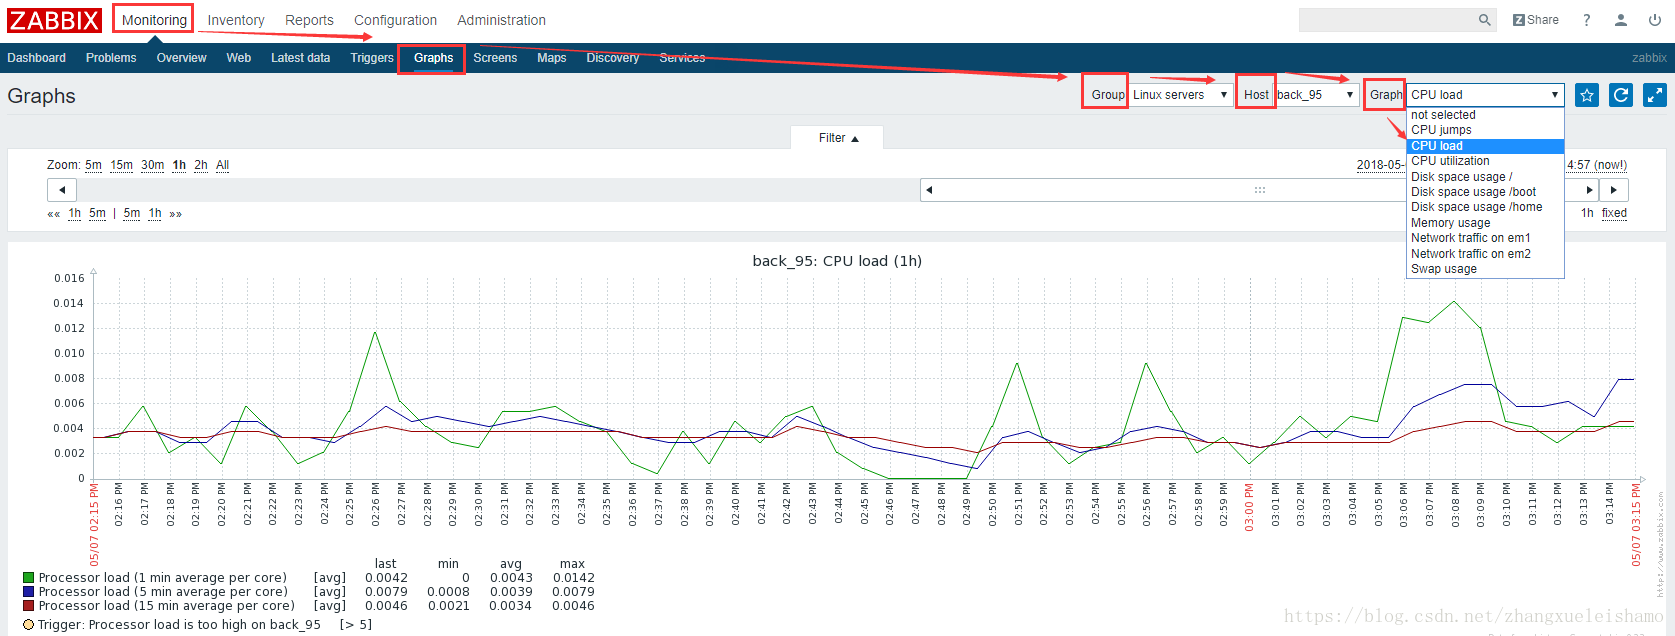This screenshot has width=1675, height=636.
Task: Open the user profile icon
Action: pos(1621,20)
